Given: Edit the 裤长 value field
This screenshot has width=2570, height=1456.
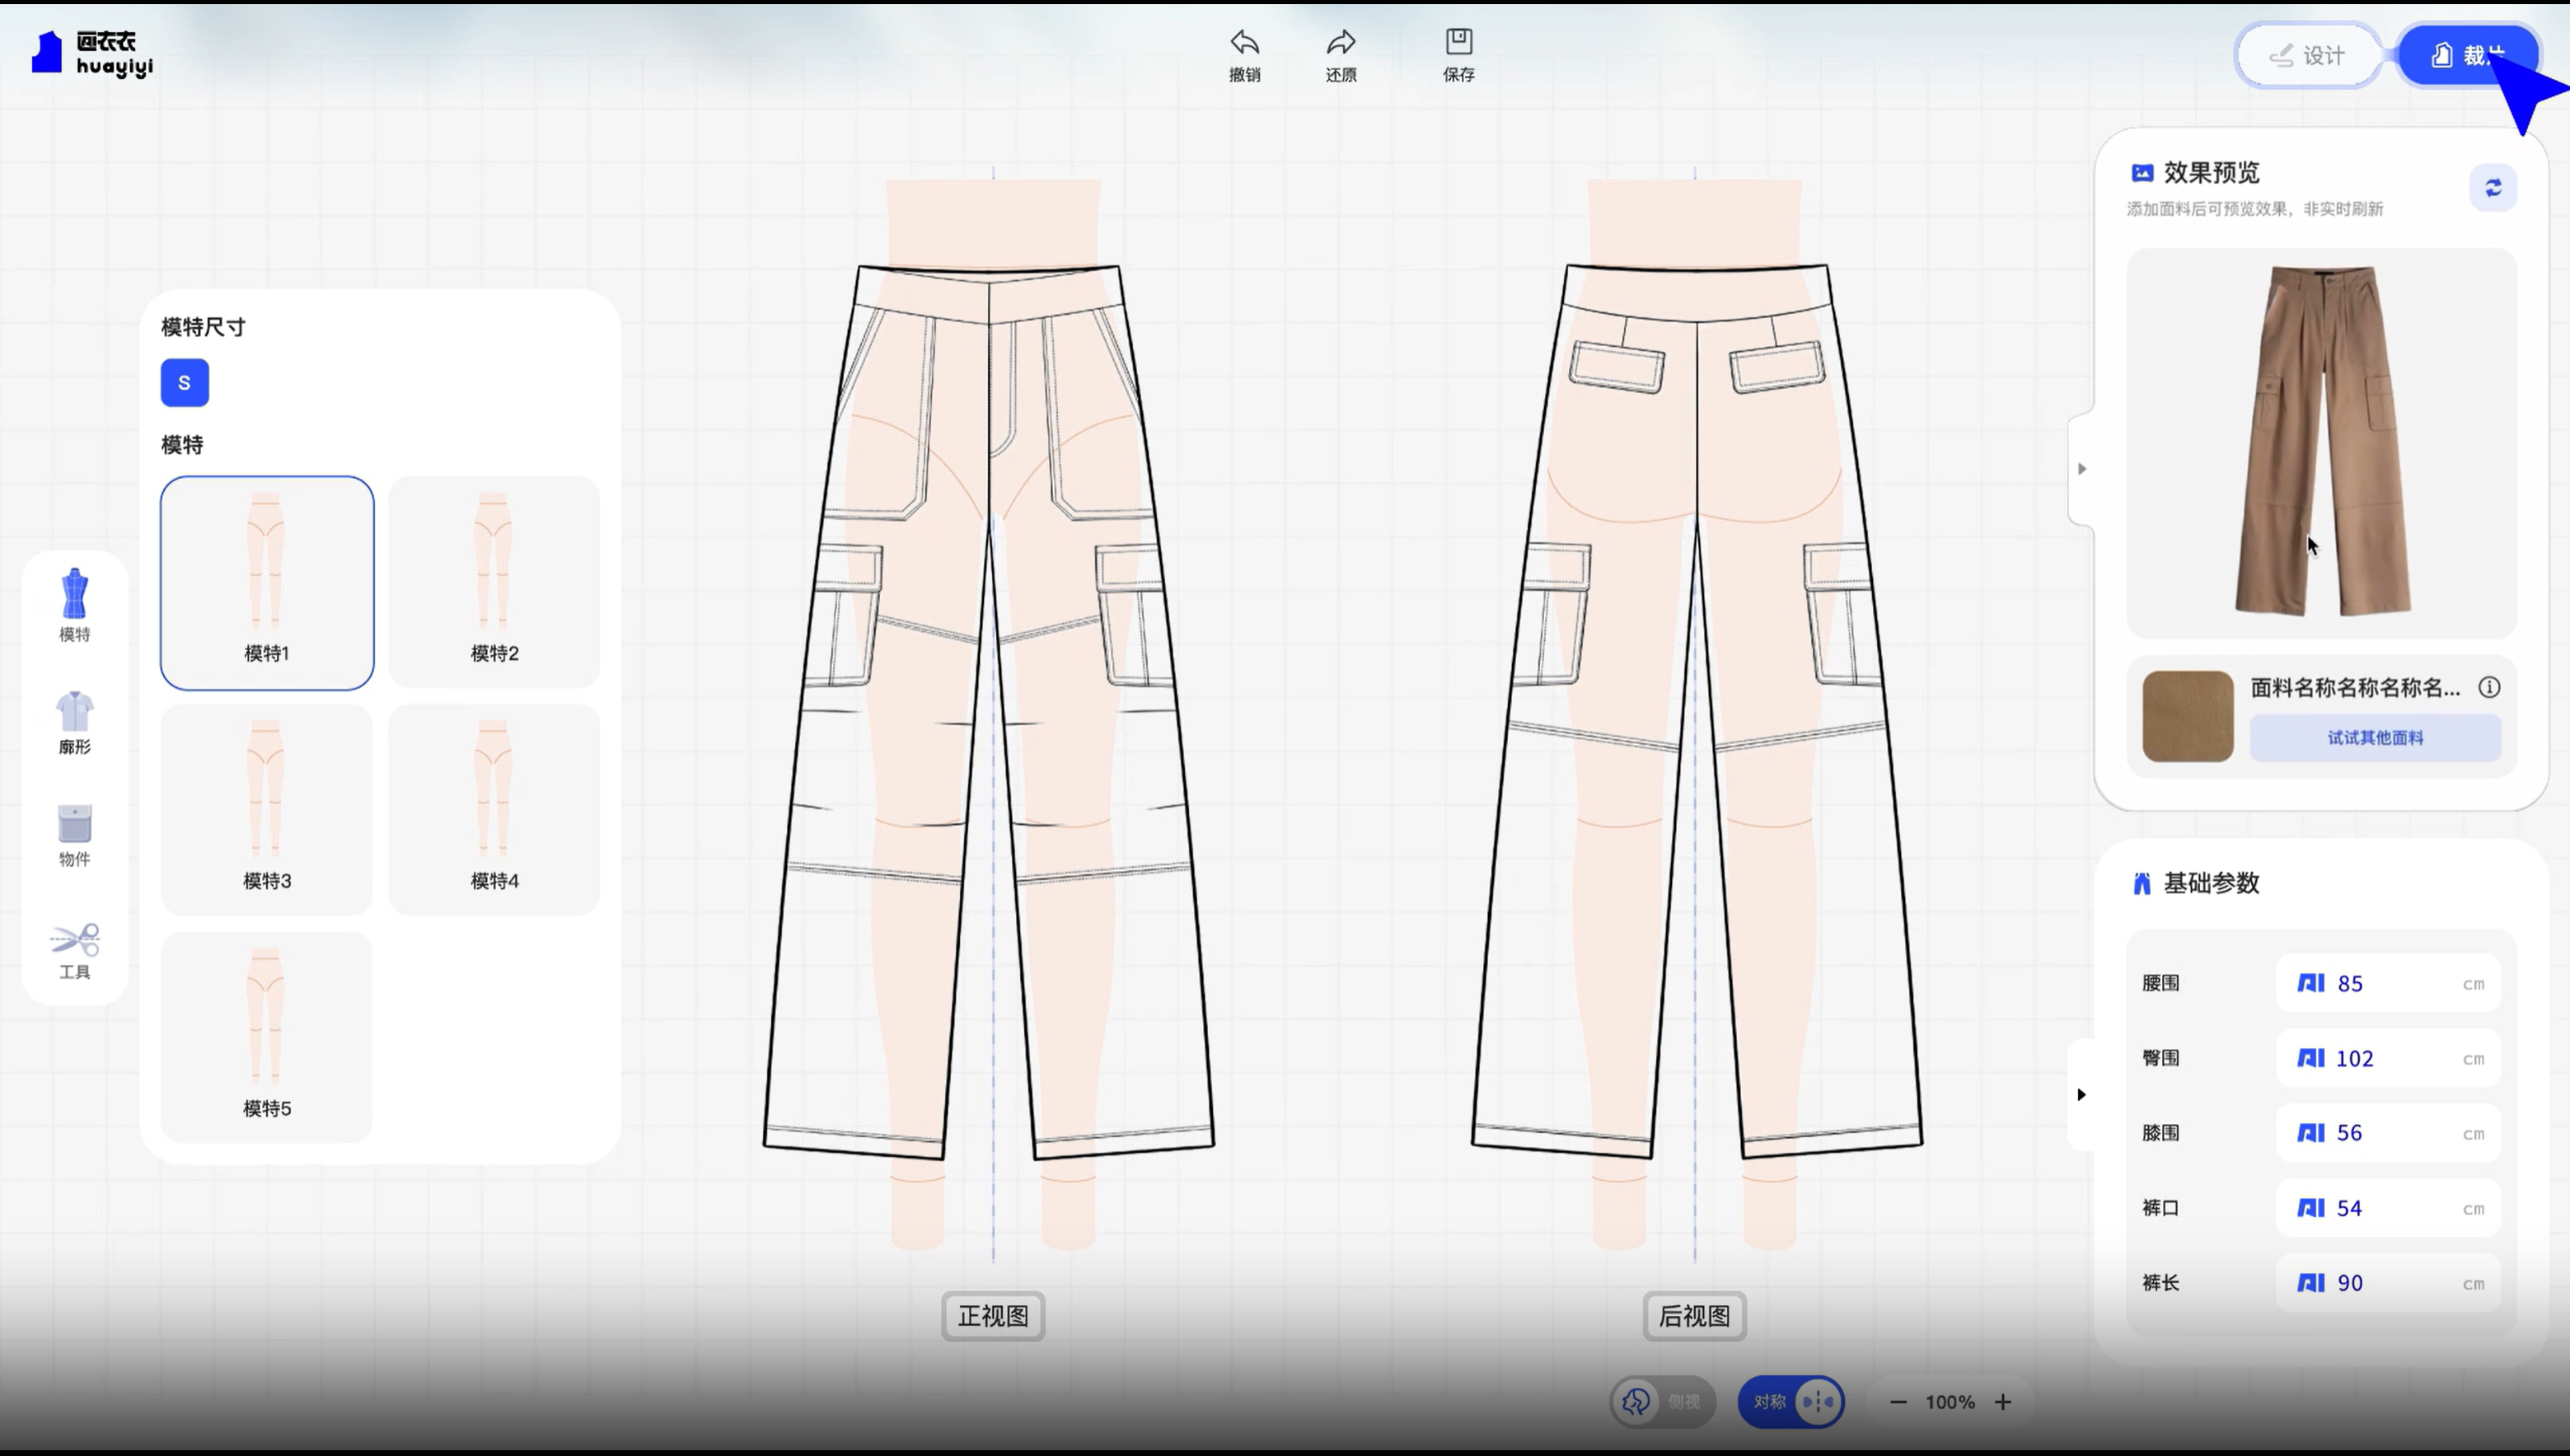Looking at the screenshot, I should click(2388, 1283).
